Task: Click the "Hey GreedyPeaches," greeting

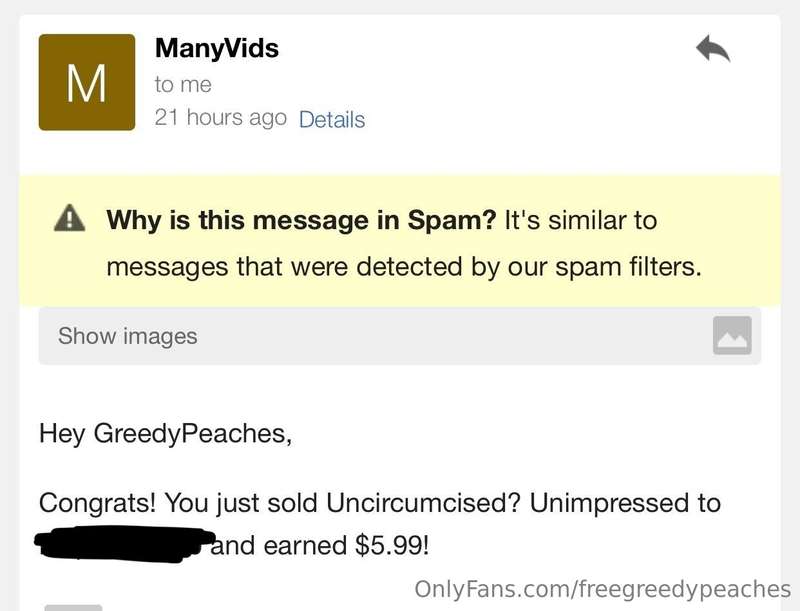Action: [165, 434]
